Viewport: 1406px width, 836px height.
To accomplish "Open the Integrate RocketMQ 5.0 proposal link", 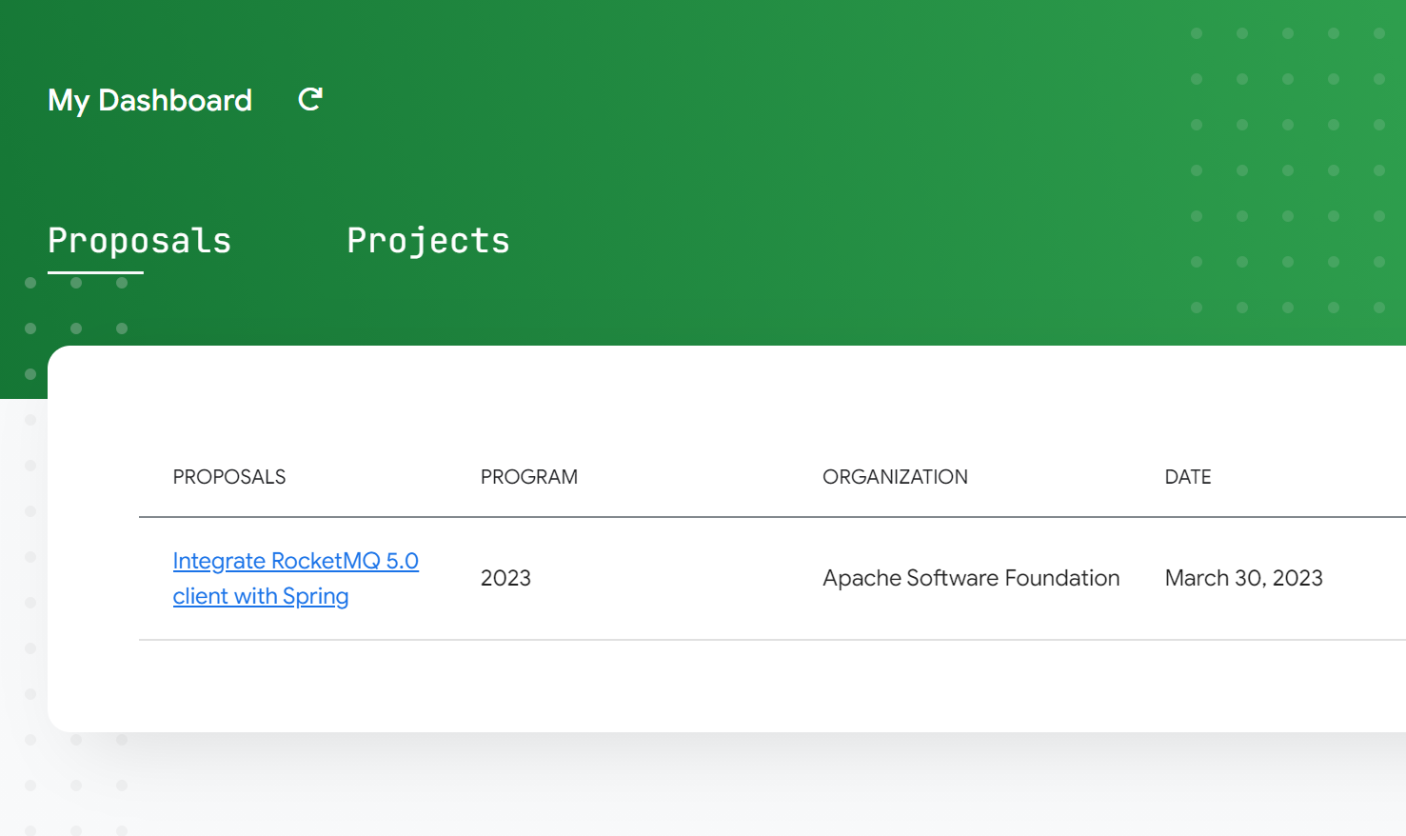I will point(295,578).
